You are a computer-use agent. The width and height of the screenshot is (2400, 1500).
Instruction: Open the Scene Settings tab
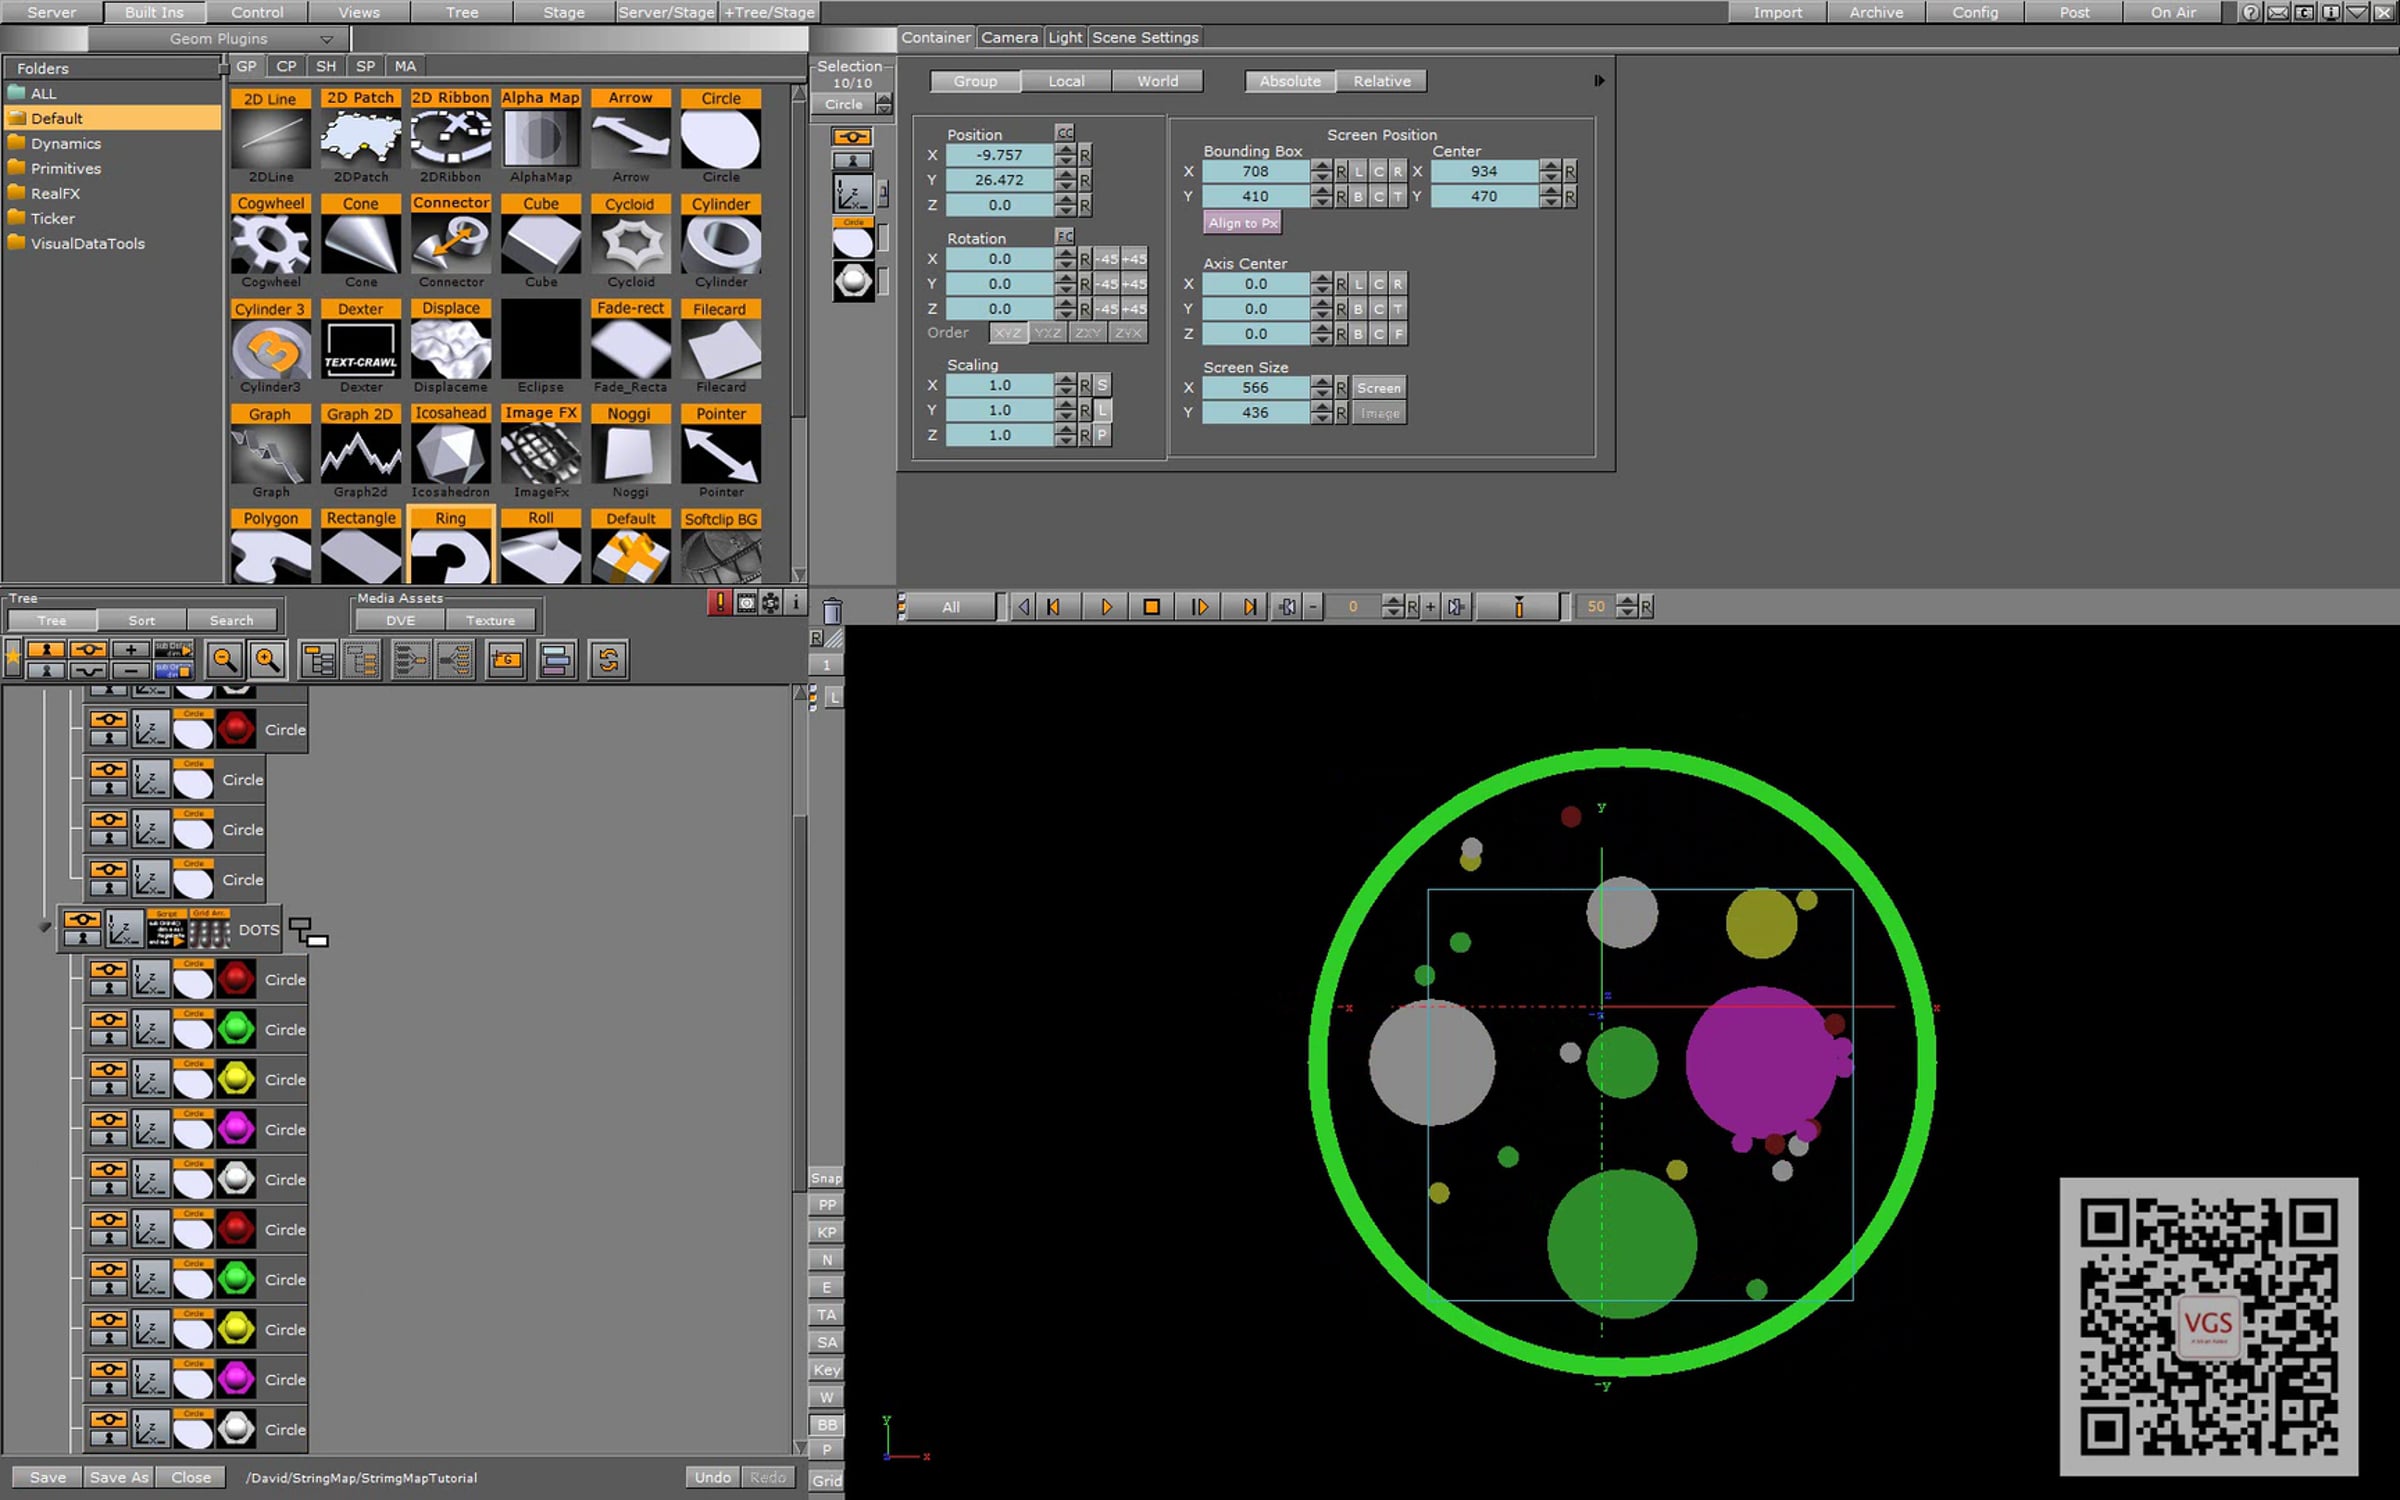point(1145,38)
